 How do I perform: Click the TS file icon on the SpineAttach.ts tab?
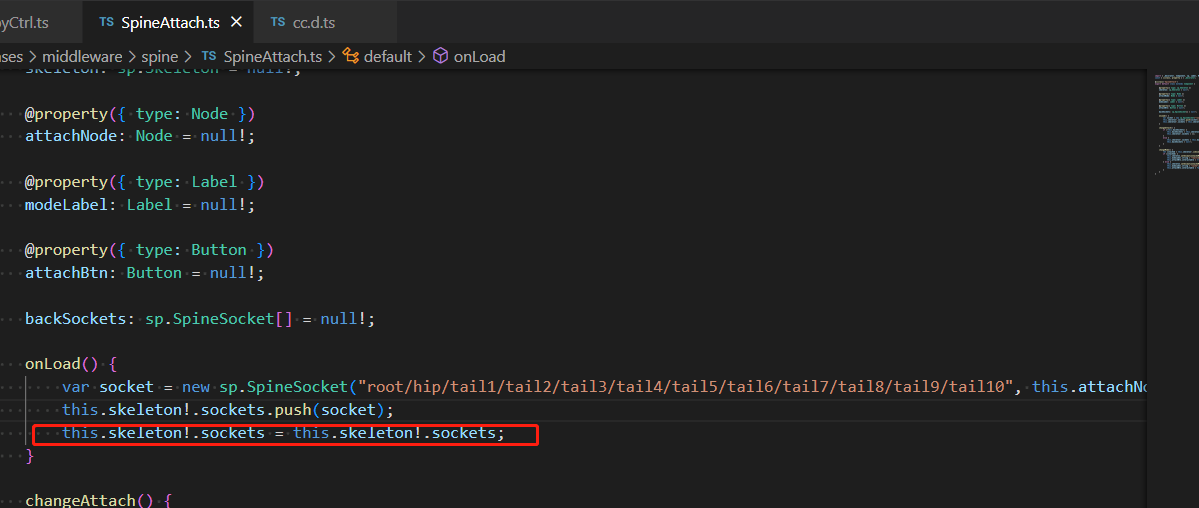click(106, 22)
